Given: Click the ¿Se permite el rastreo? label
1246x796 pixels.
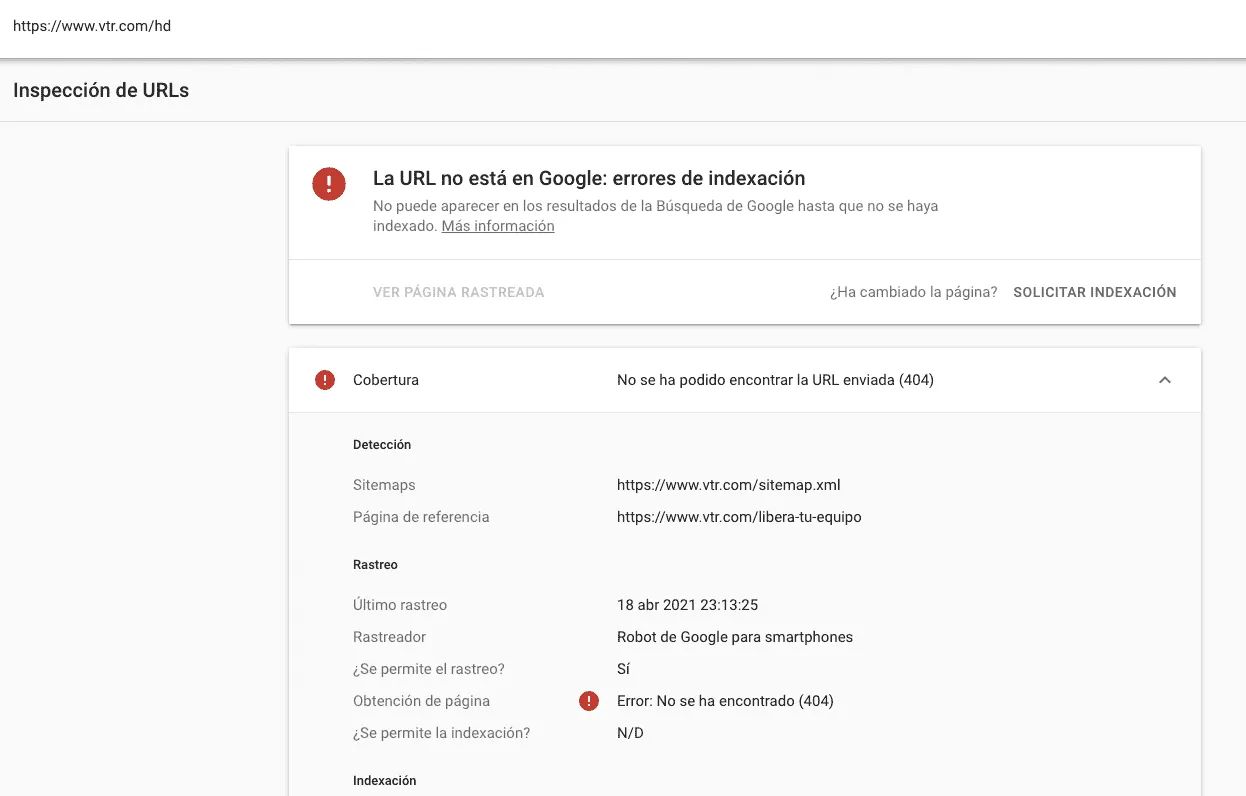Looking at the screenshot, I should 429,669.
